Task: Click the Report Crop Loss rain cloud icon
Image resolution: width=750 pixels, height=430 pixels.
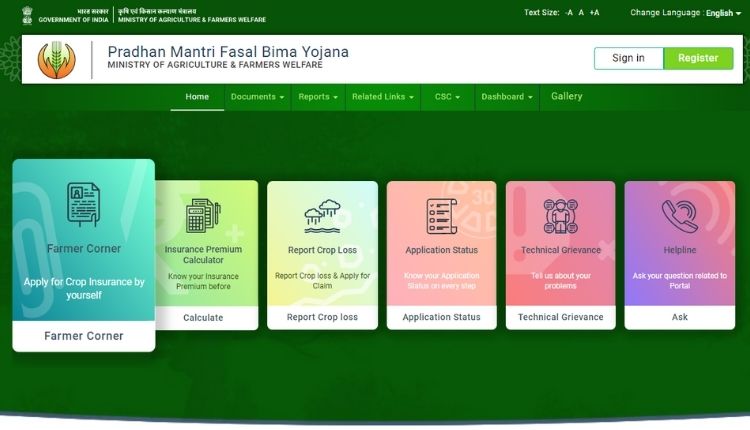Action: click(x=322, y=216)
